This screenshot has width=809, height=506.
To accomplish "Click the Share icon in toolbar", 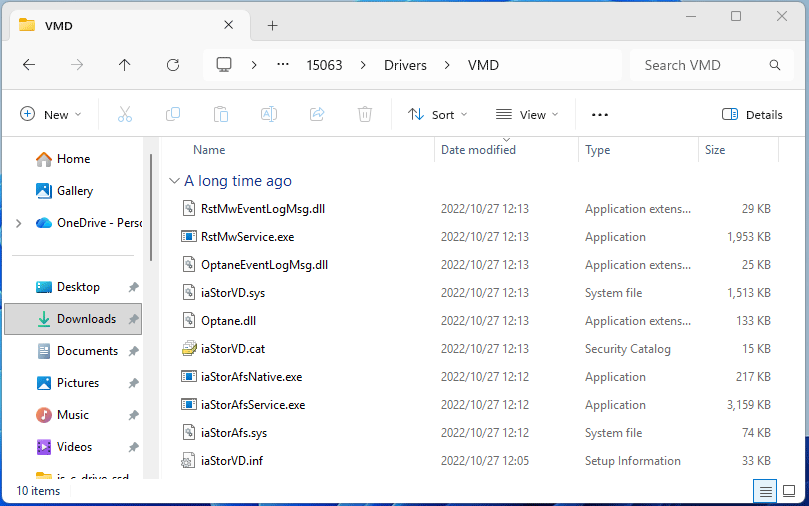I will click(317, 114).
